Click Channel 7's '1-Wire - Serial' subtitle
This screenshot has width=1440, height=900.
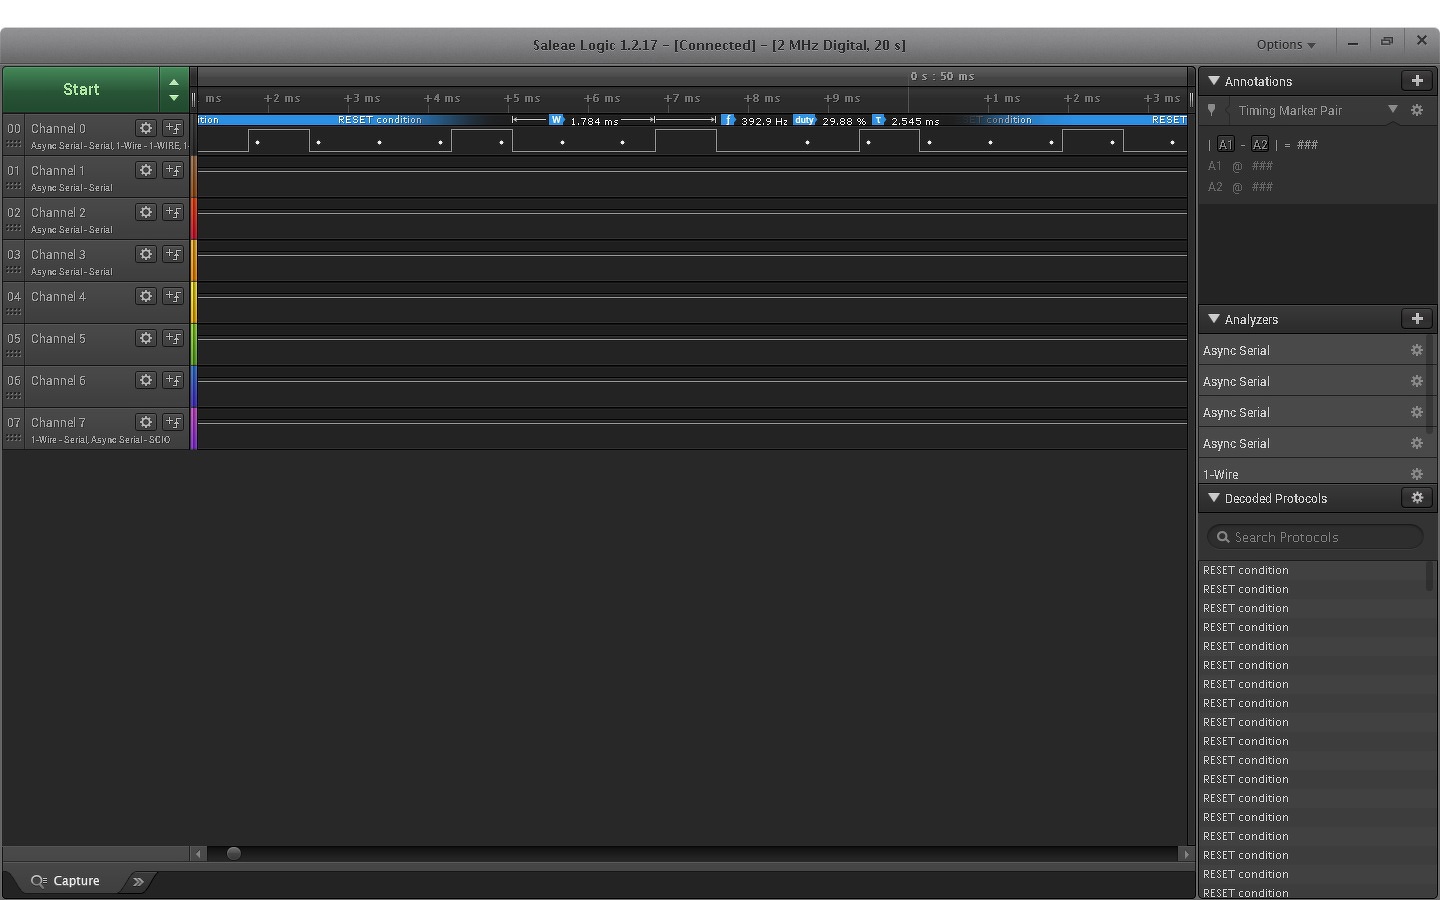pyautogui.click(x=59, y=439)
